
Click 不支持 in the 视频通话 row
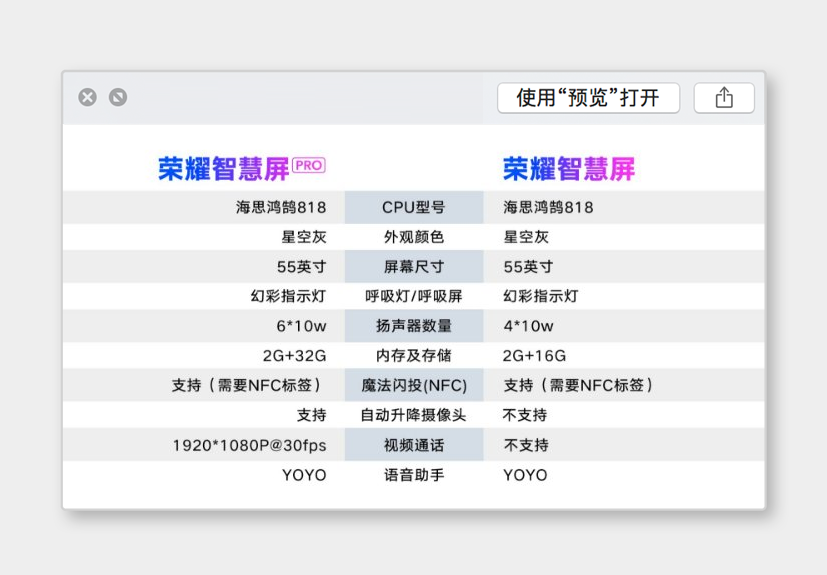pos(526,445)
